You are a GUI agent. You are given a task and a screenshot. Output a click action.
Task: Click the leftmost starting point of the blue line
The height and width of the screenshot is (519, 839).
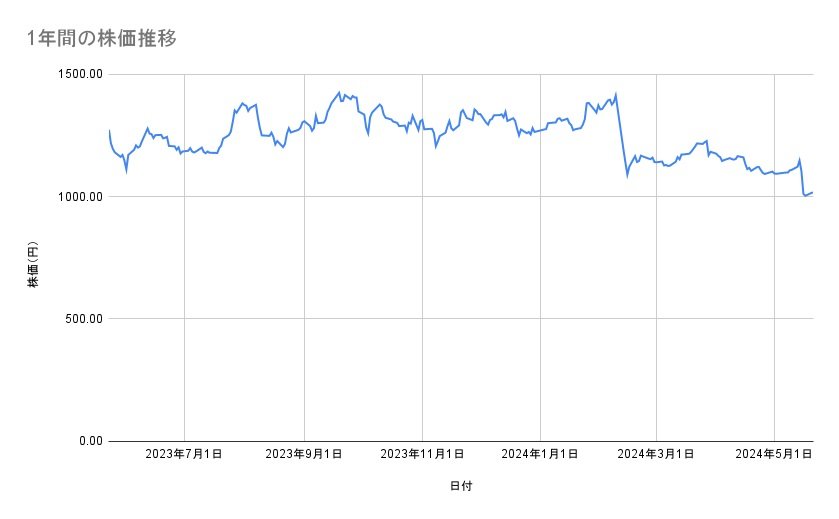pos(109,131)
